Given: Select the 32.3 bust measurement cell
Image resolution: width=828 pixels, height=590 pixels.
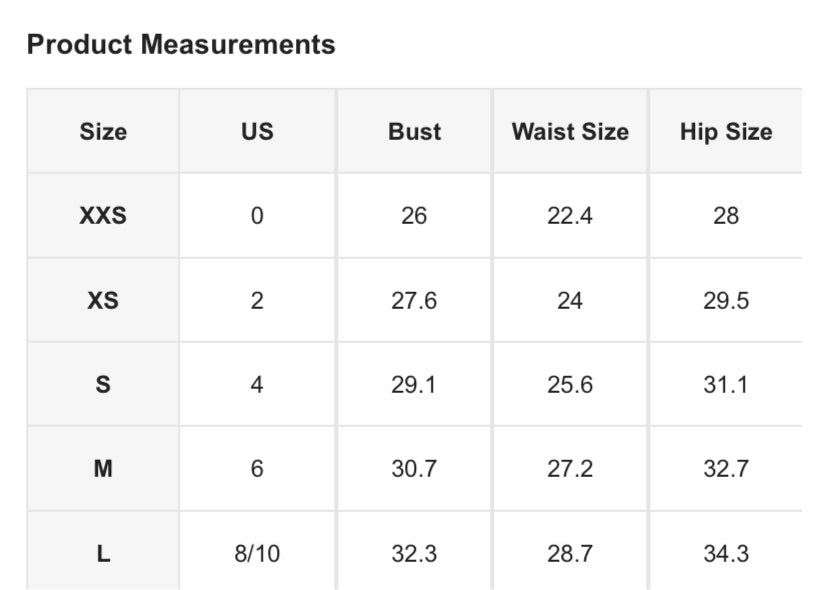Looking at the screenshot, I should (x=414, y=553).
